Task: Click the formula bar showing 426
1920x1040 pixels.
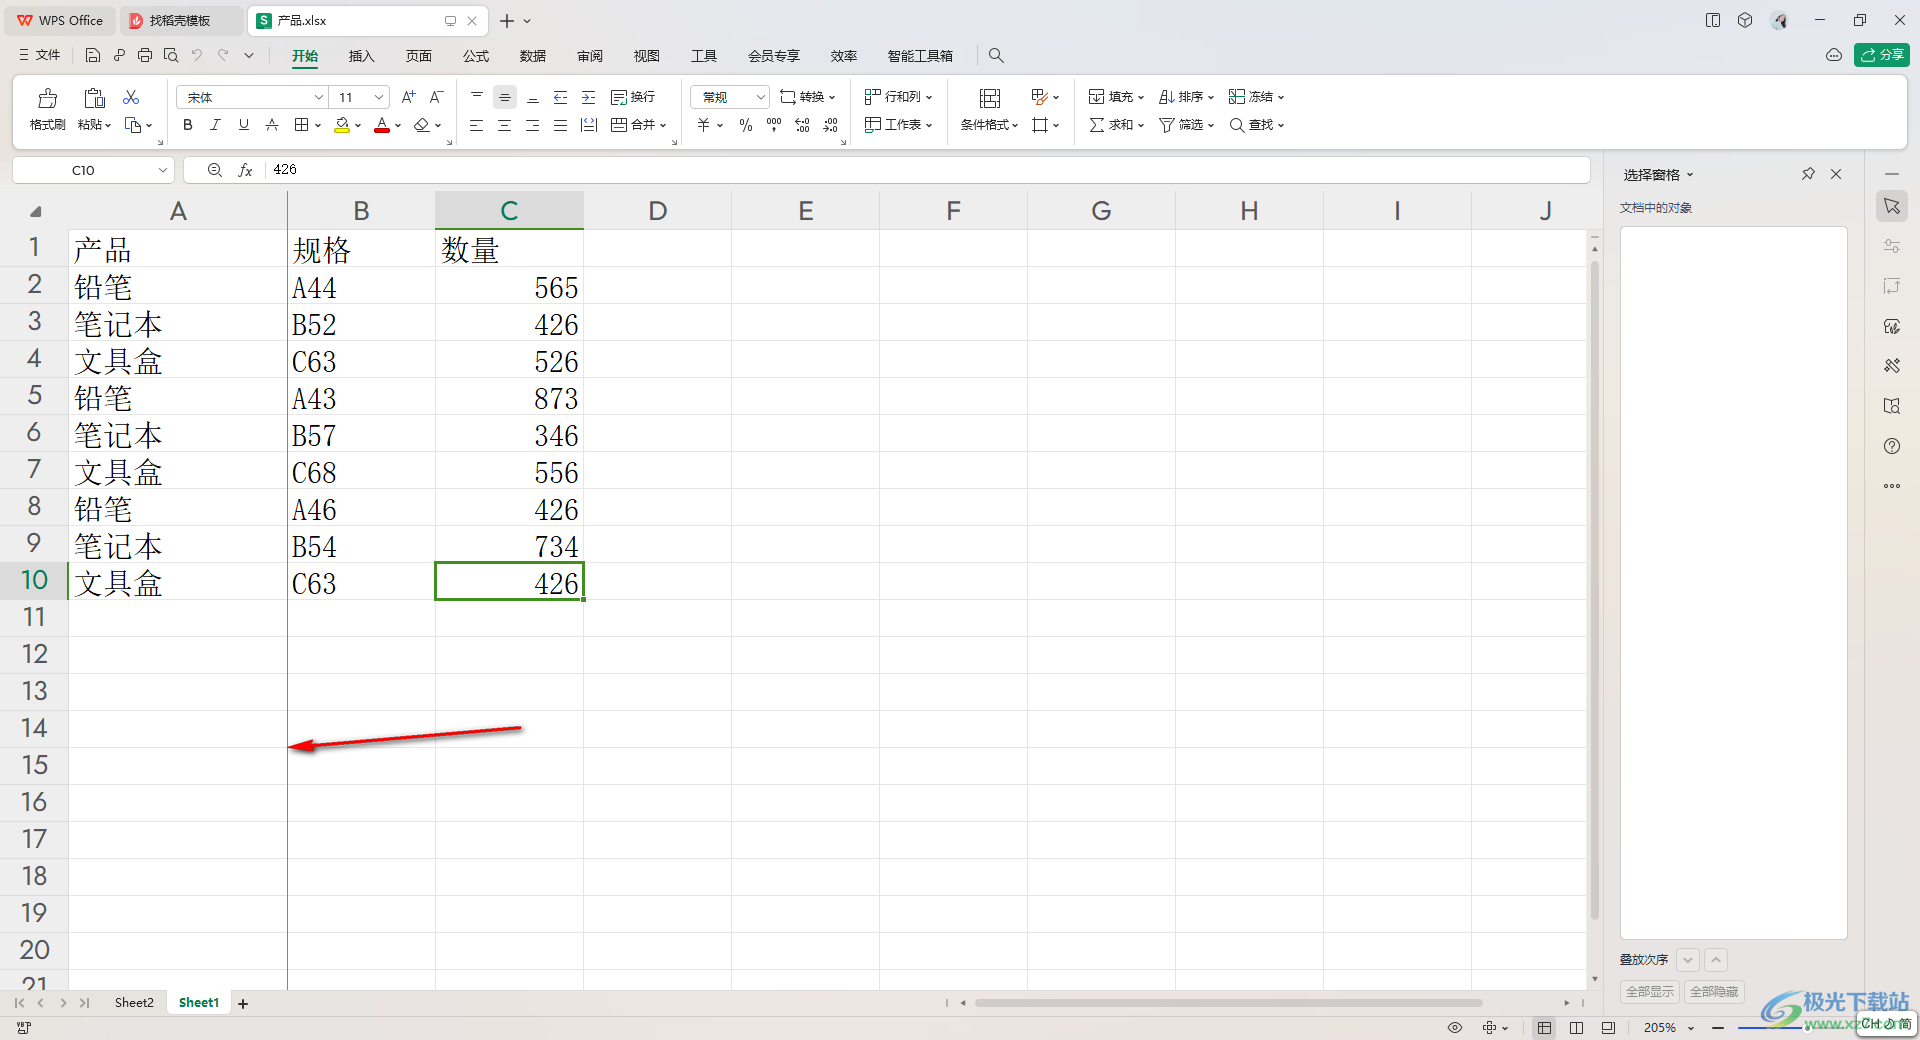Action: pyautogui.click(x=927, y=170)
